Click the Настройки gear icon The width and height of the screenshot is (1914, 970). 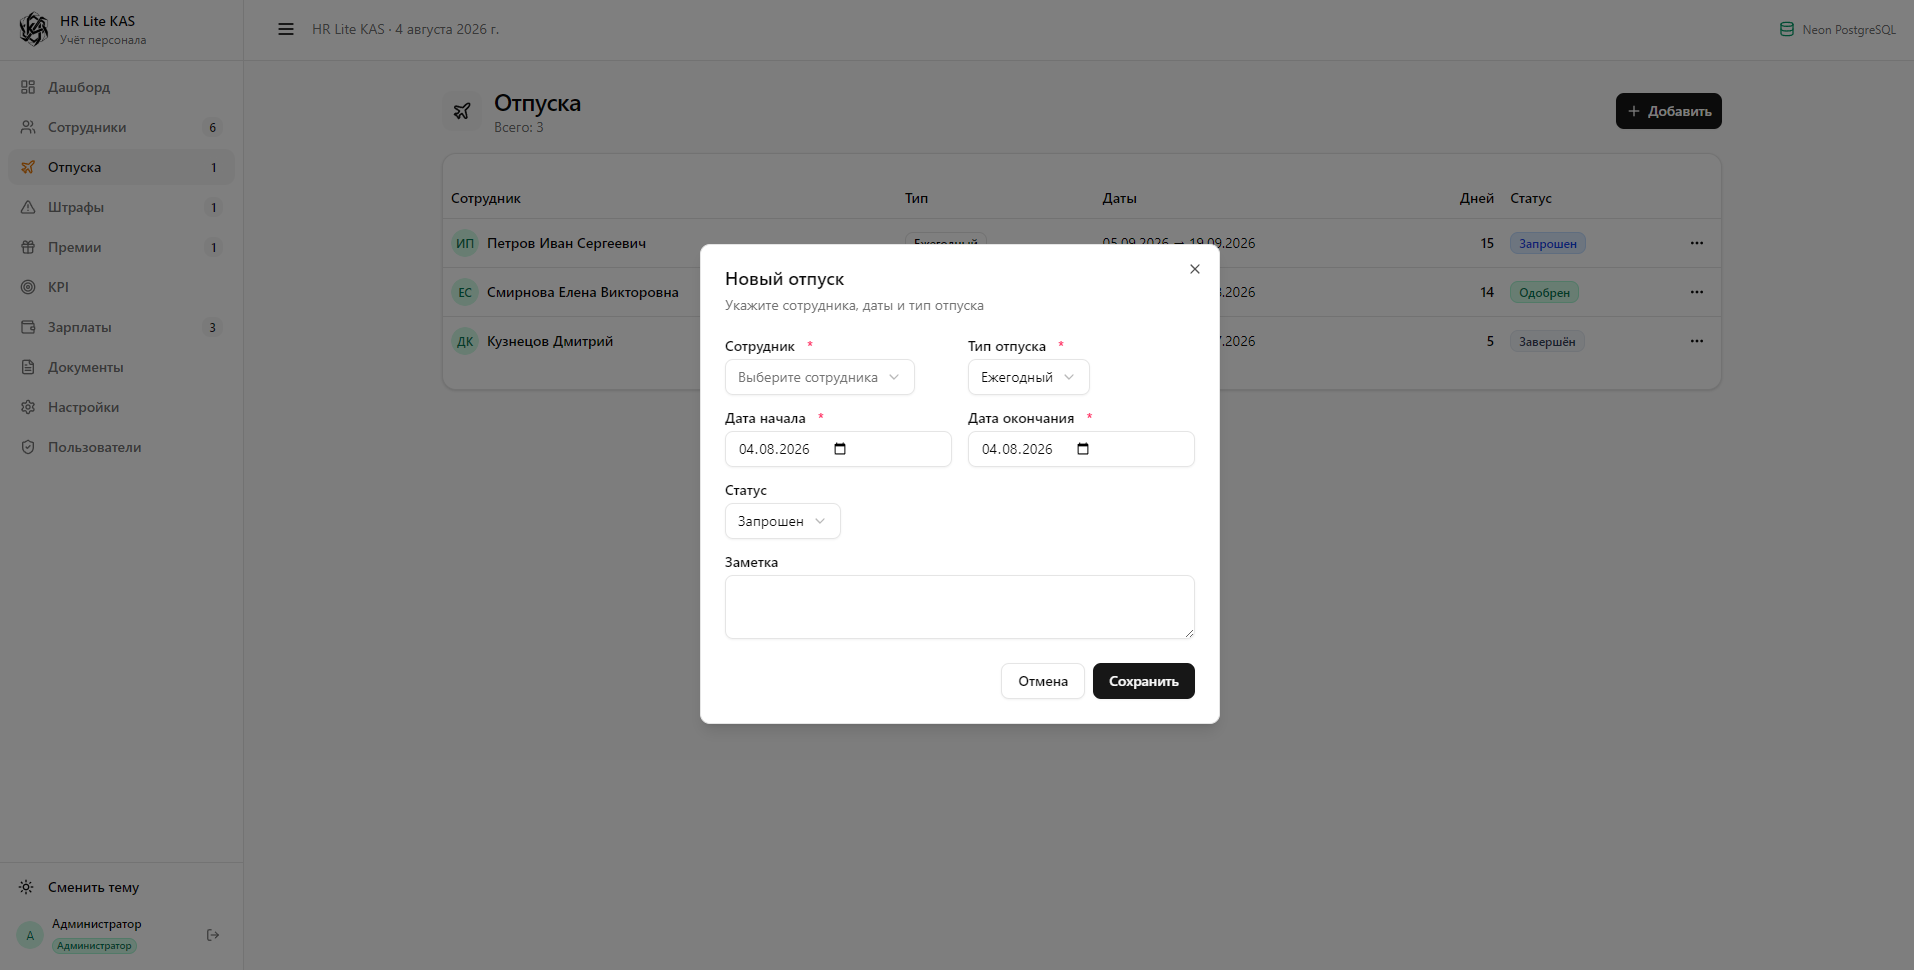28,407
